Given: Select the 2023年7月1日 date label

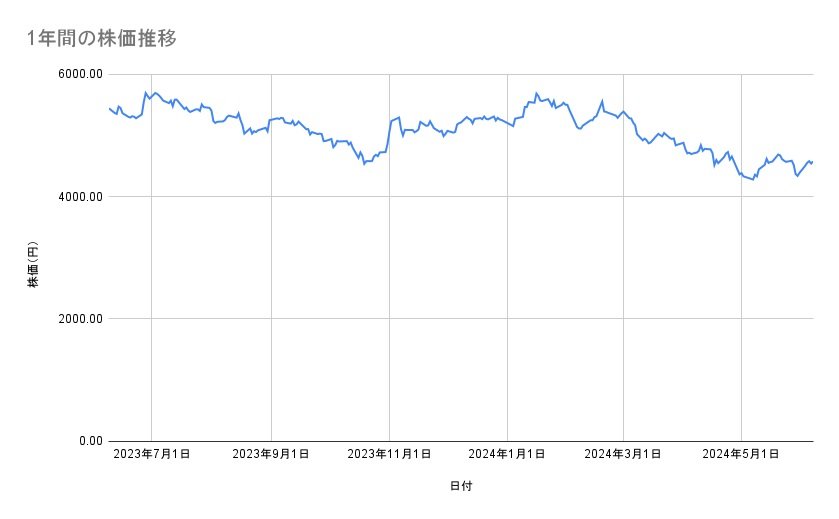Looking at the screenshot, I should point(152,454).
